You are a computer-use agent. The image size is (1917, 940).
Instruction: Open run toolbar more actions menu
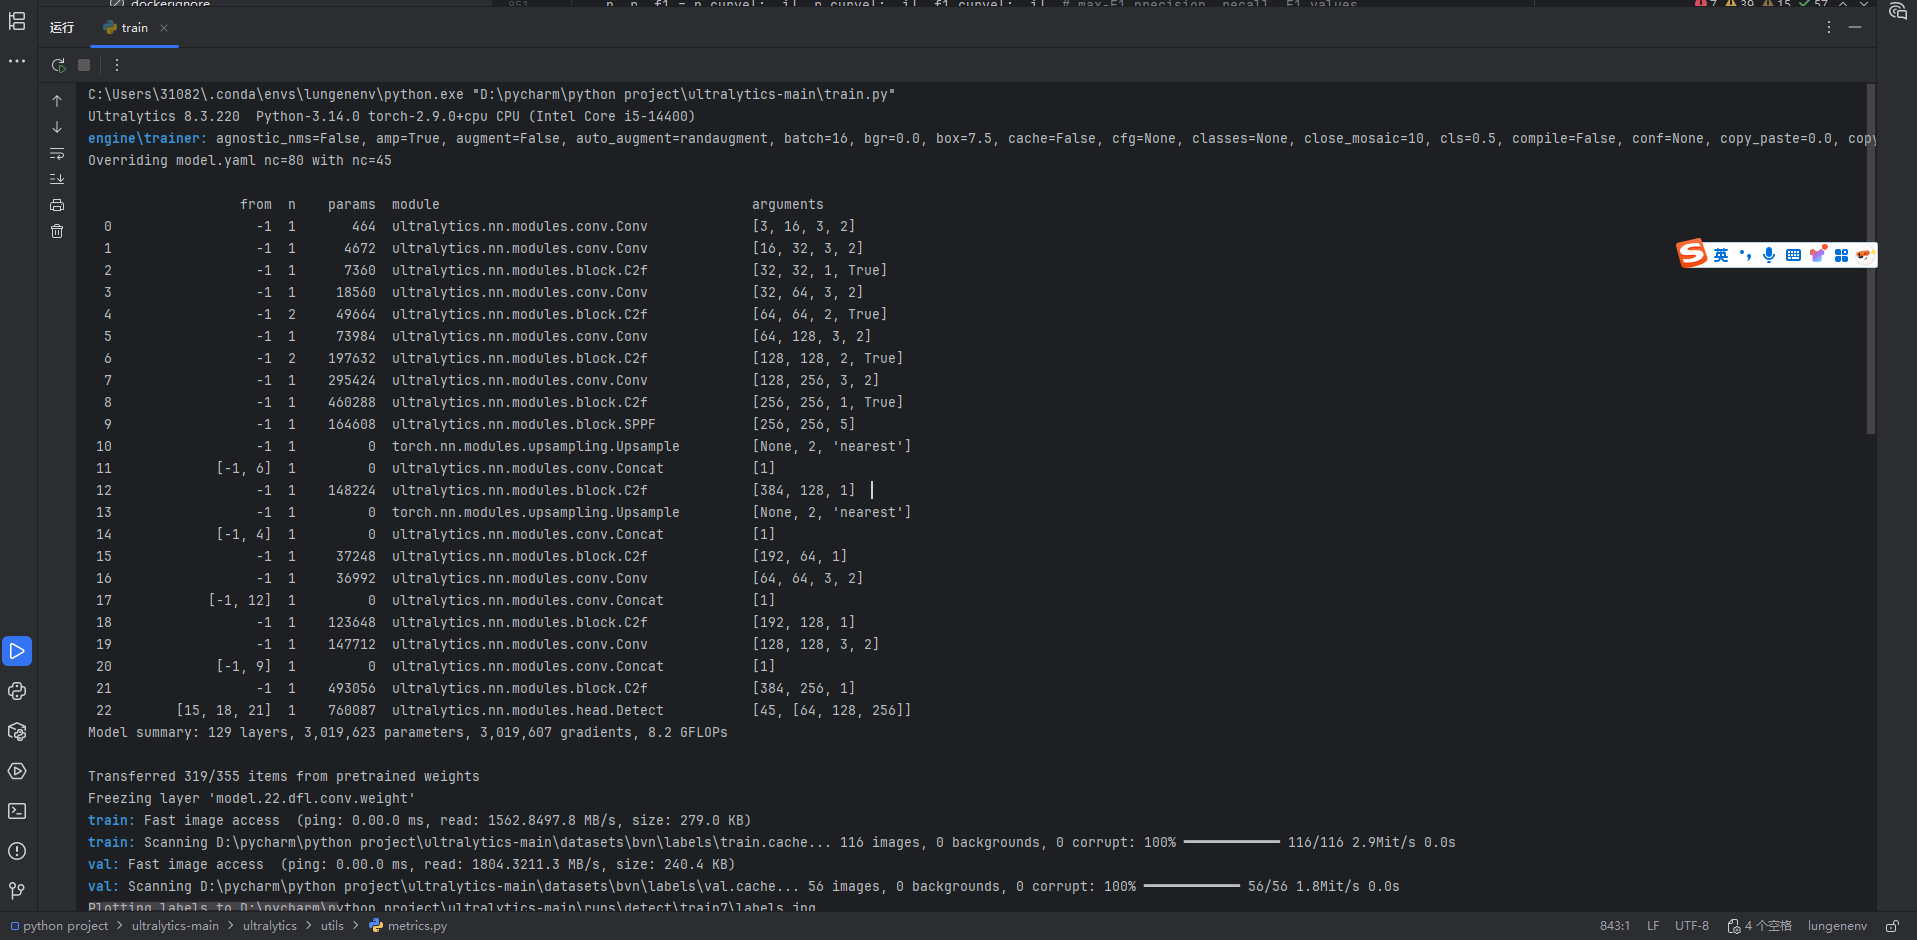click(117, 65)
